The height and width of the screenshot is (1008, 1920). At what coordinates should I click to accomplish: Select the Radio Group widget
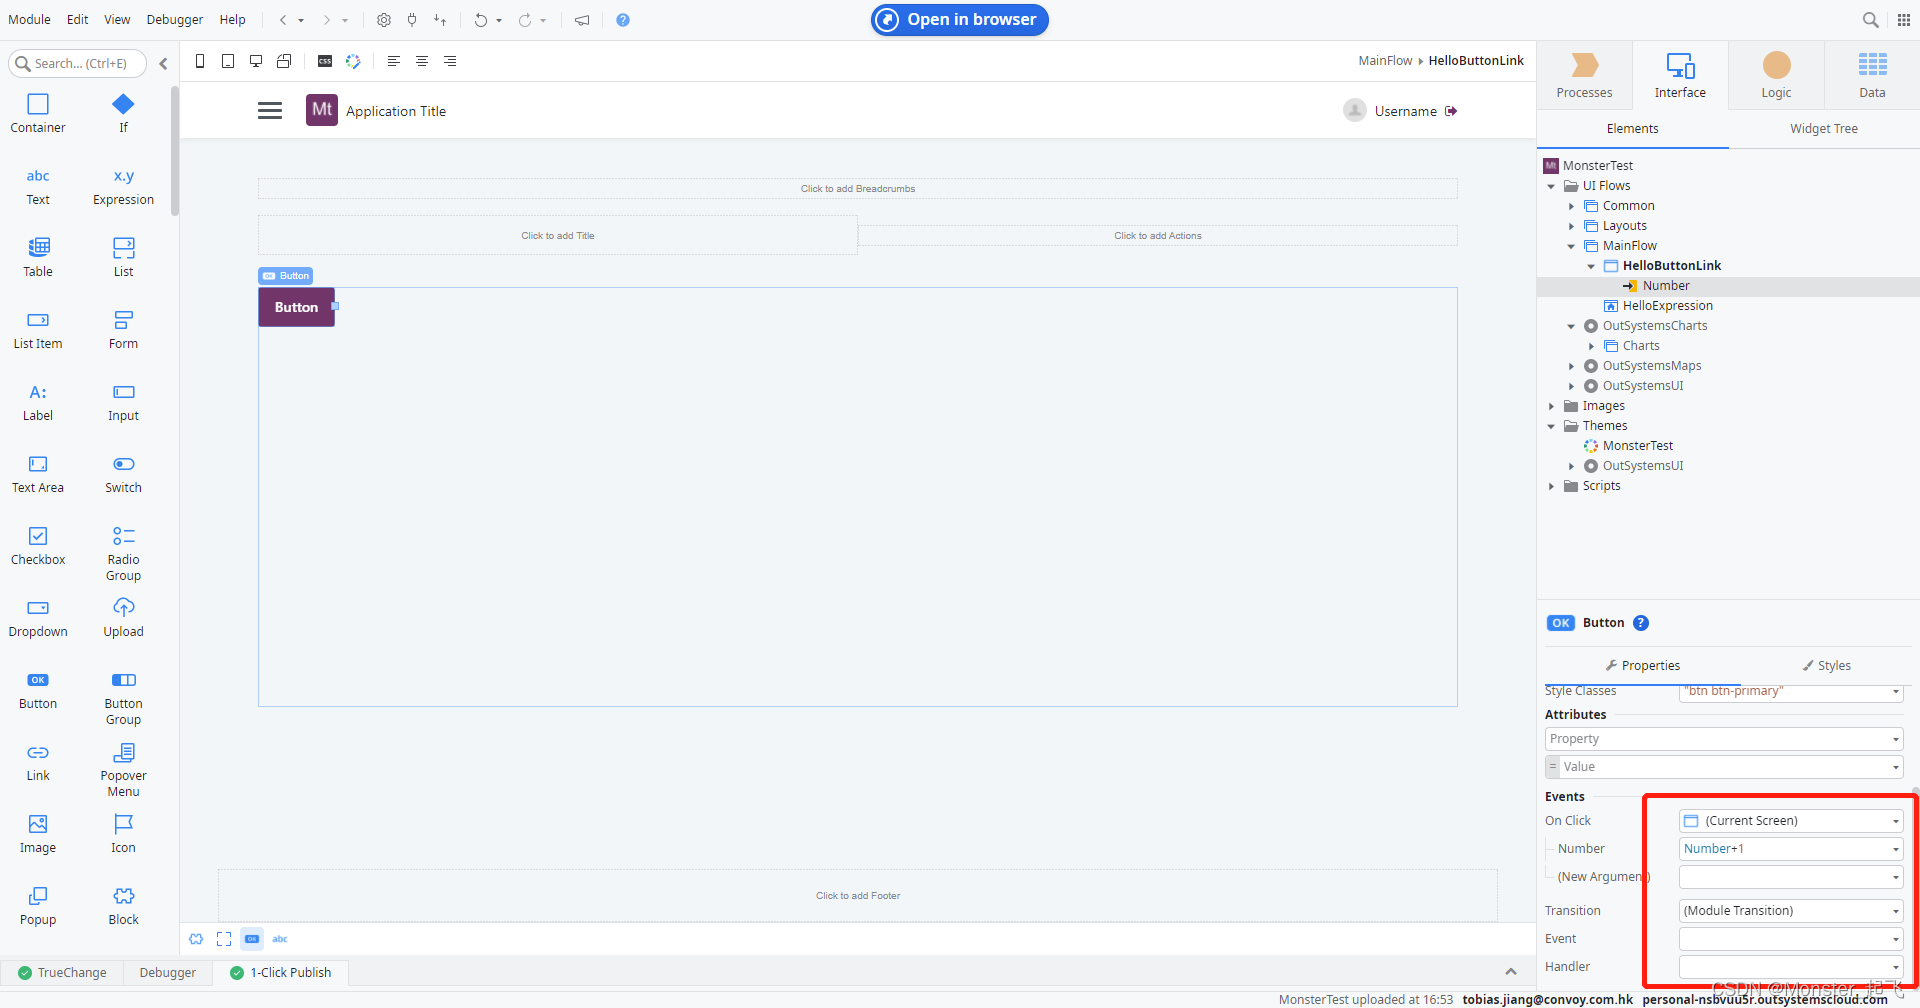coord(123,553)
